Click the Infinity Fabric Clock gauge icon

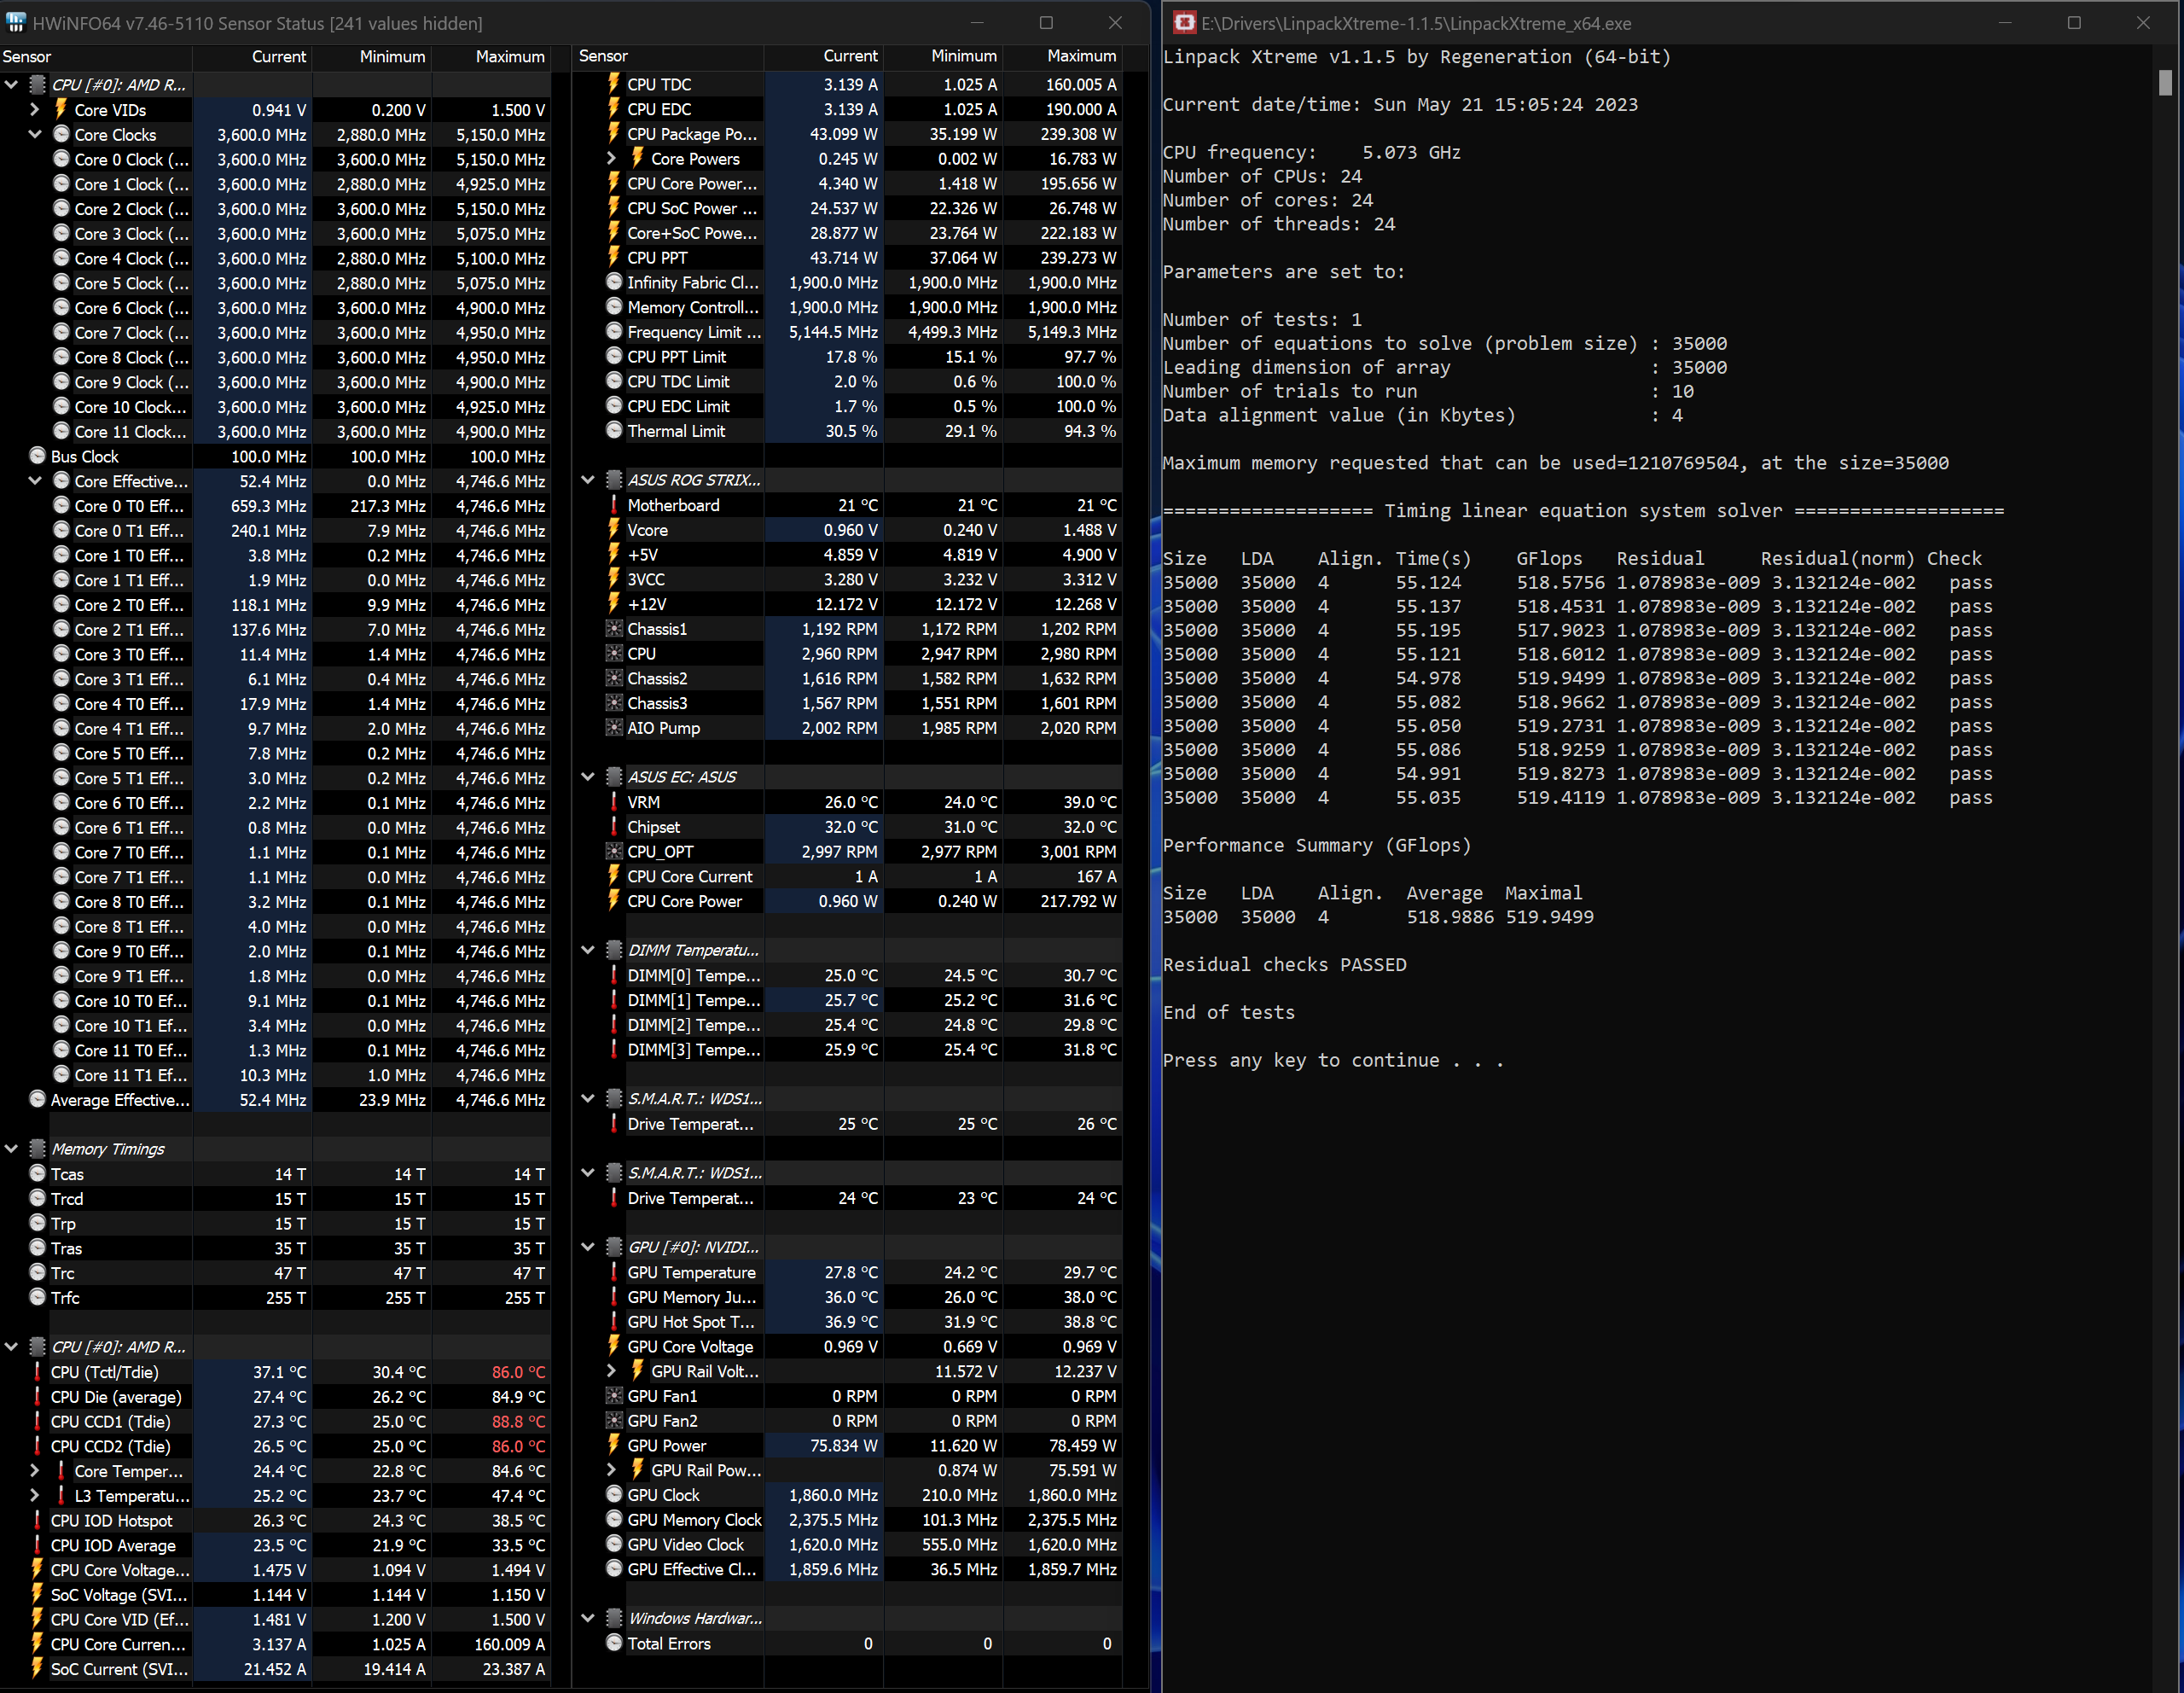click(614, 282)
